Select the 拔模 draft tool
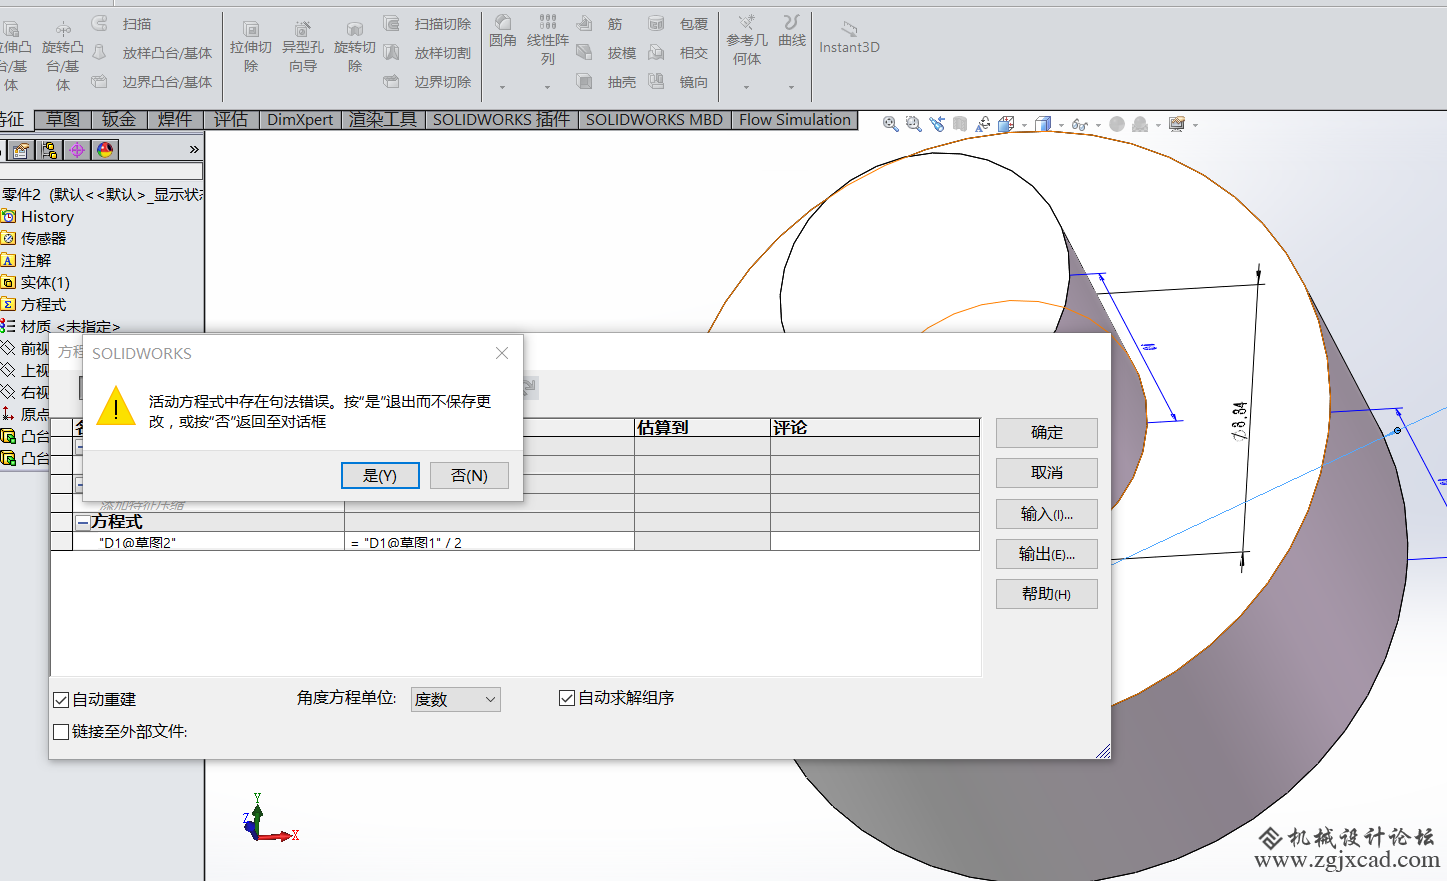 pos(607,53)
